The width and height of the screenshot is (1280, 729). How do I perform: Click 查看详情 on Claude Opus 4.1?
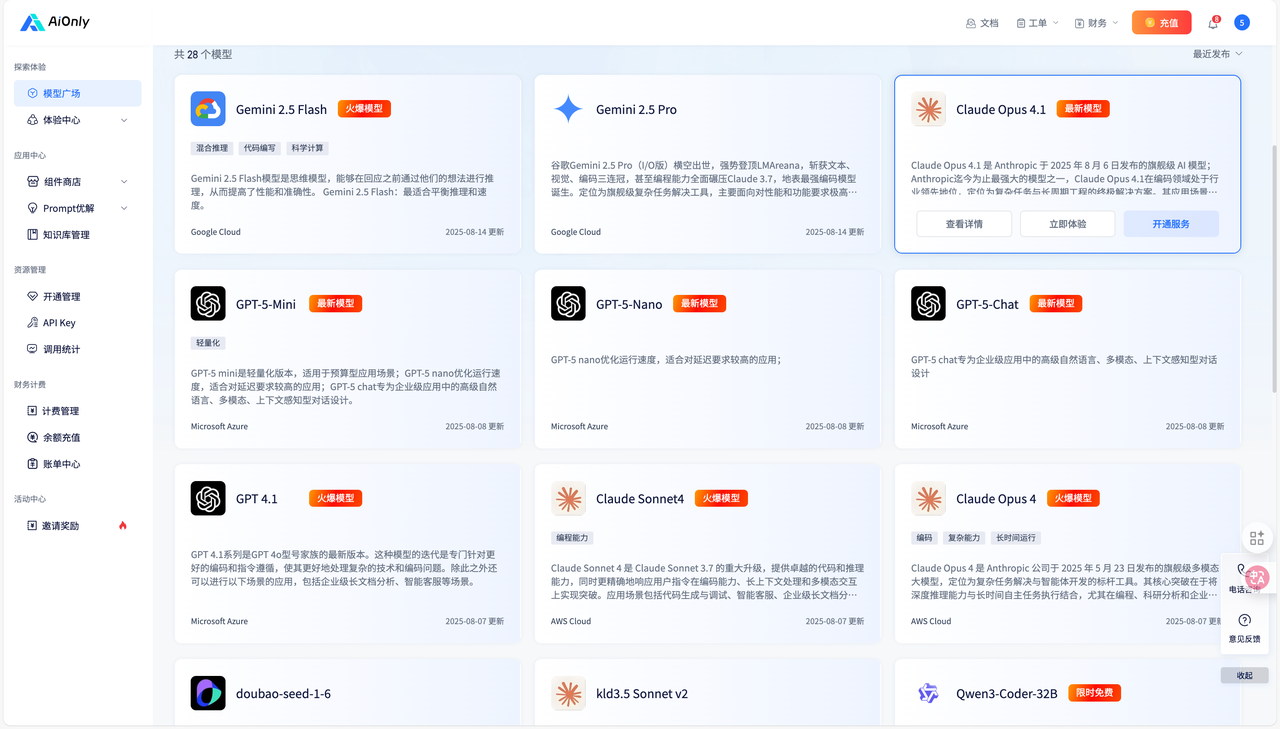[964, 224]
